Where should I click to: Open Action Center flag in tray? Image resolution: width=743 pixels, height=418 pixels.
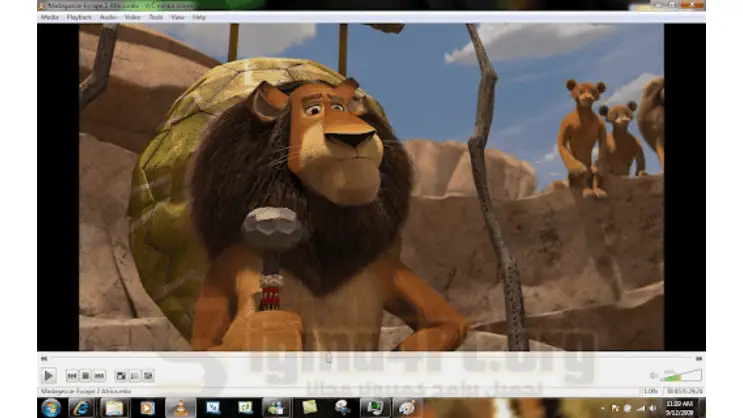pos(615,408)
